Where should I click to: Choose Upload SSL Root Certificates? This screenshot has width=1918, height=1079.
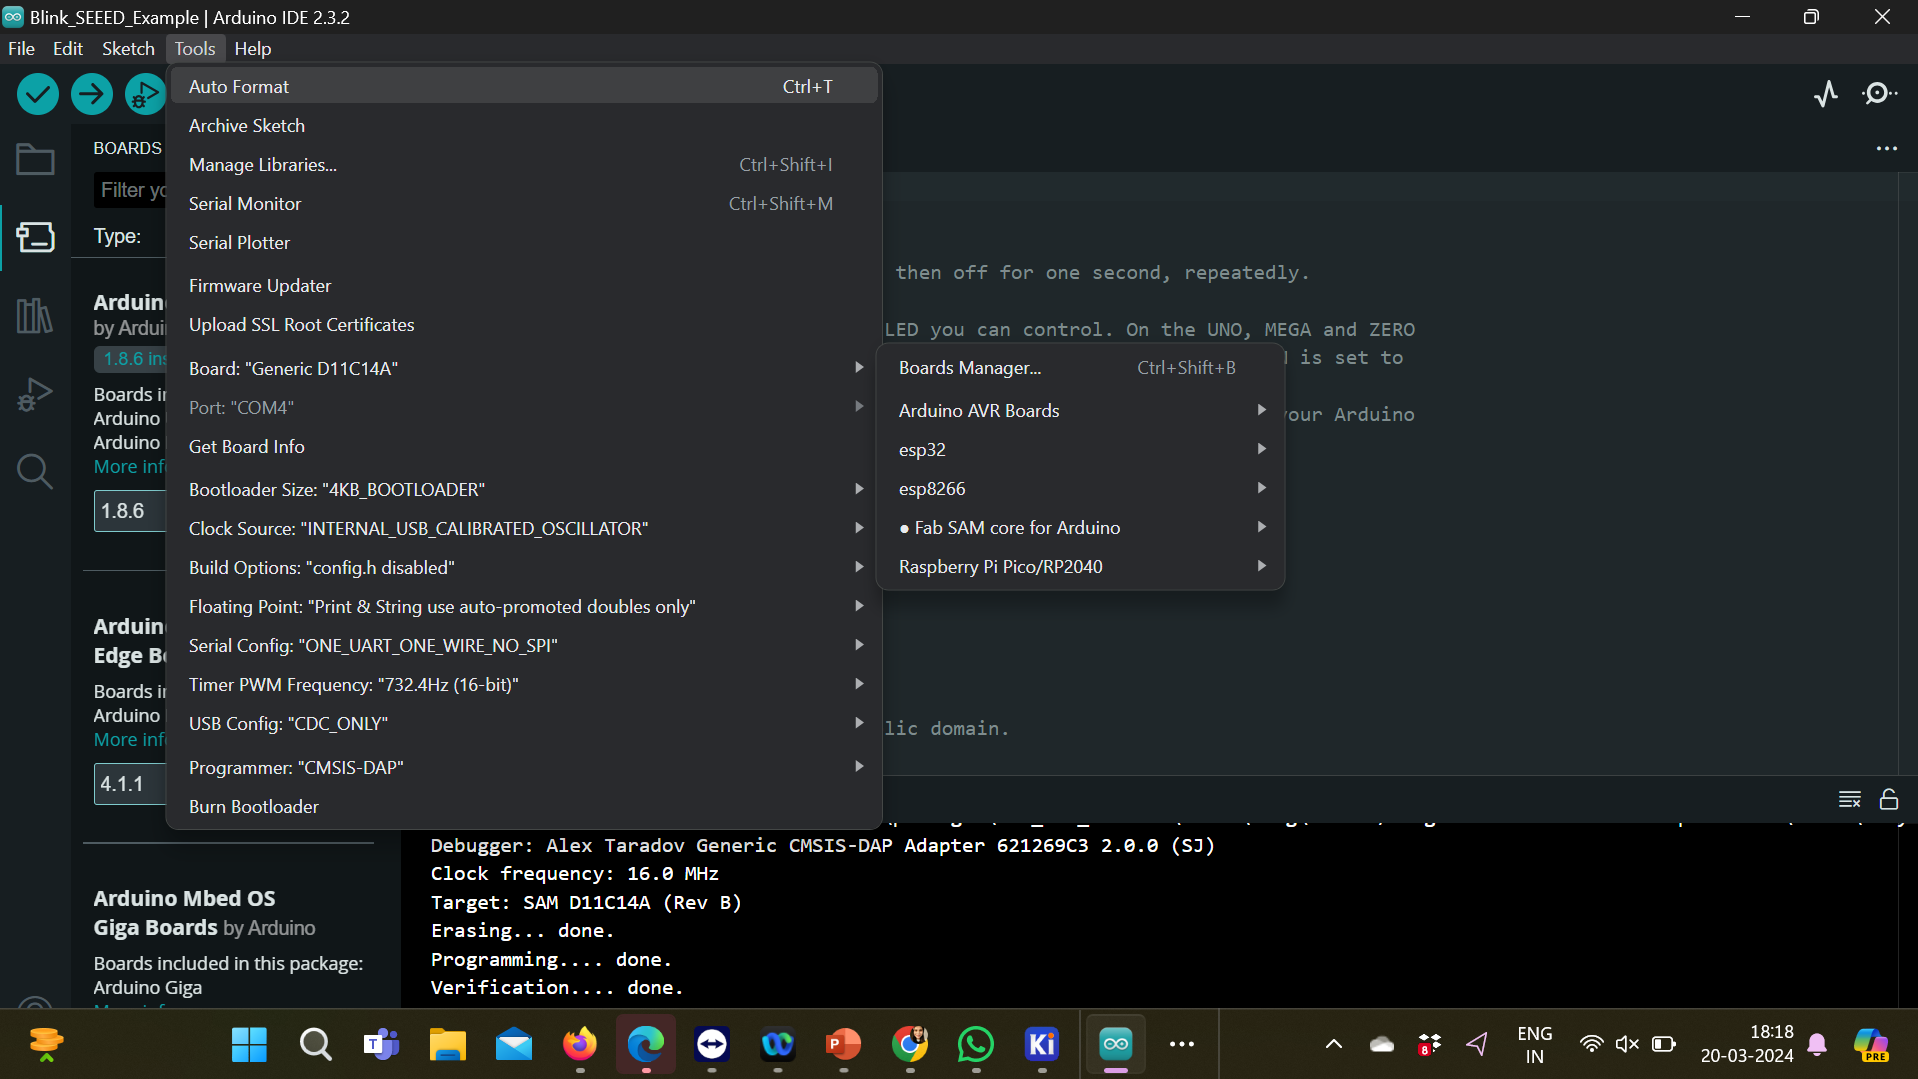524,324
